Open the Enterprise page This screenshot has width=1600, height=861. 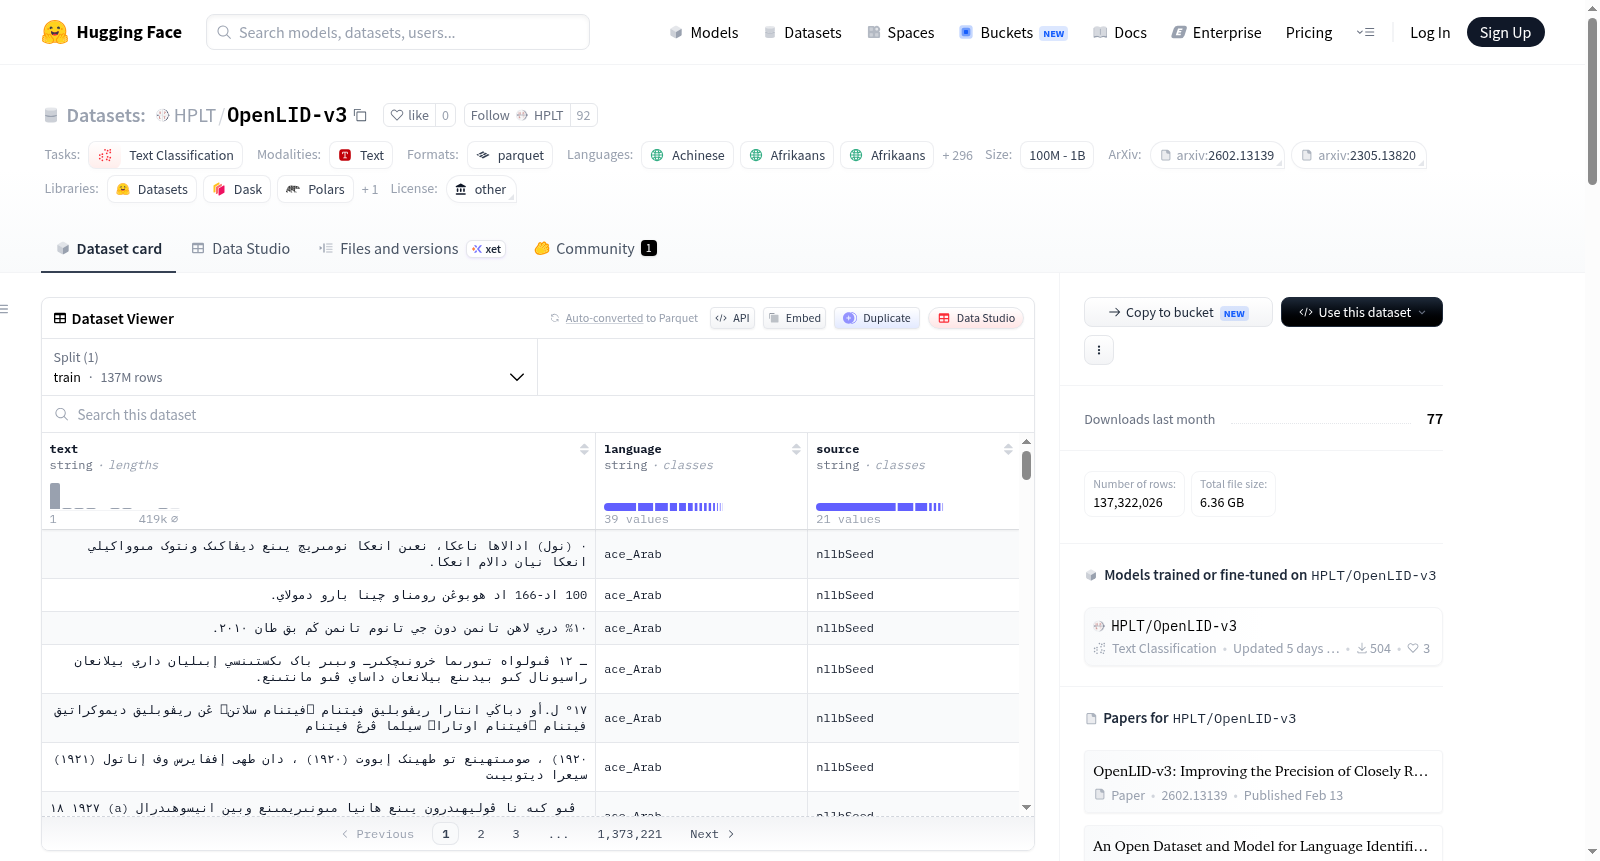(x=1216, y=32)
